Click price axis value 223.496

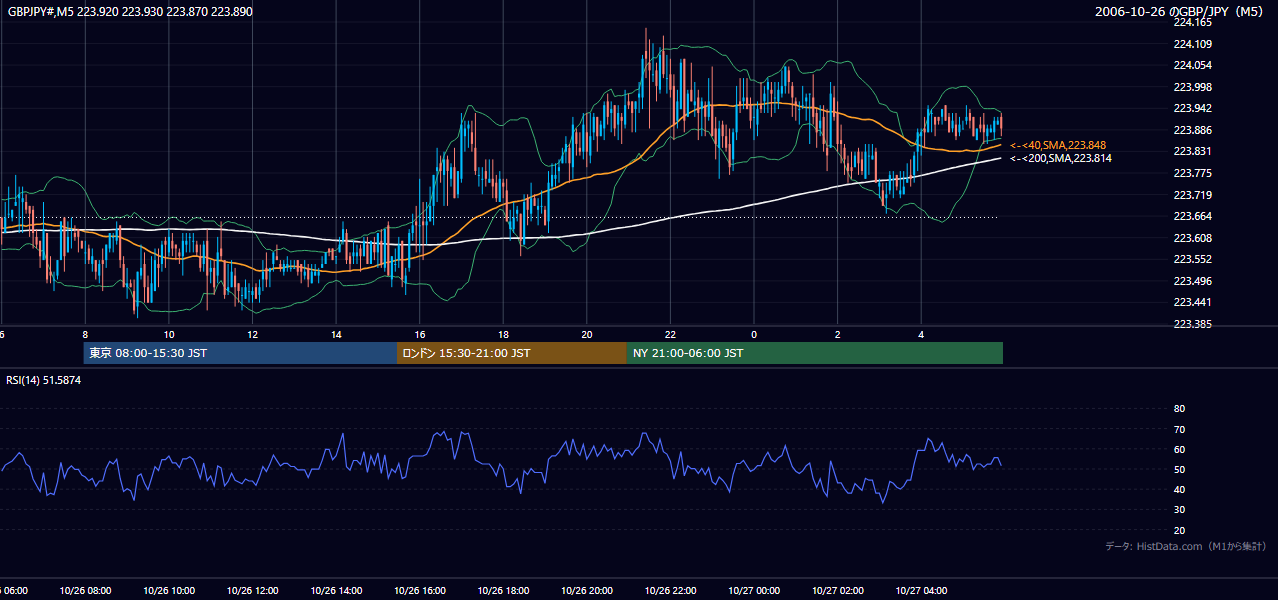tap(1192, 281)
